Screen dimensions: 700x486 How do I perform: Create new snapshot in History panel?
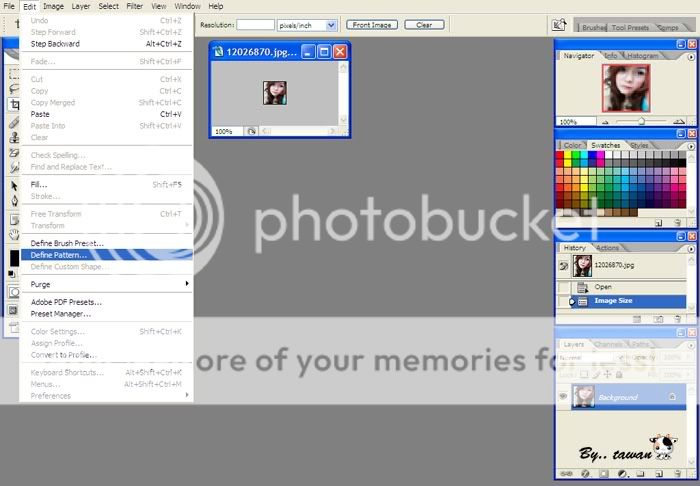coord(657,319)
